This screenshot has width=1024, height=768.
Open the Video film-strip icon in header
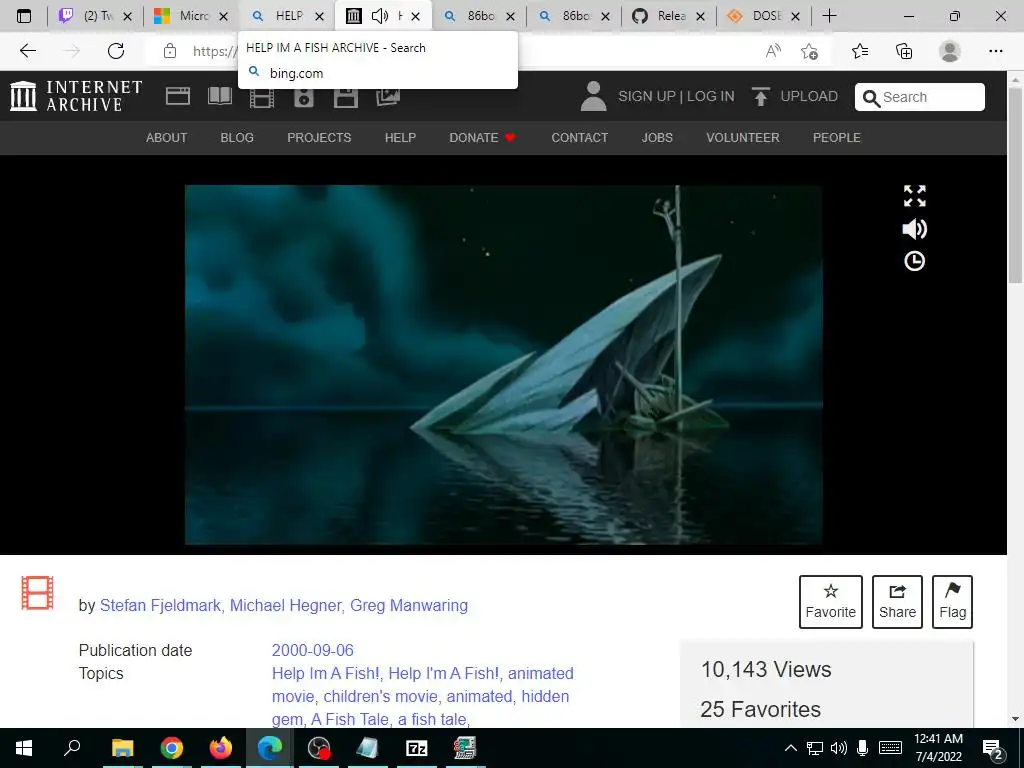click(262, 98)
